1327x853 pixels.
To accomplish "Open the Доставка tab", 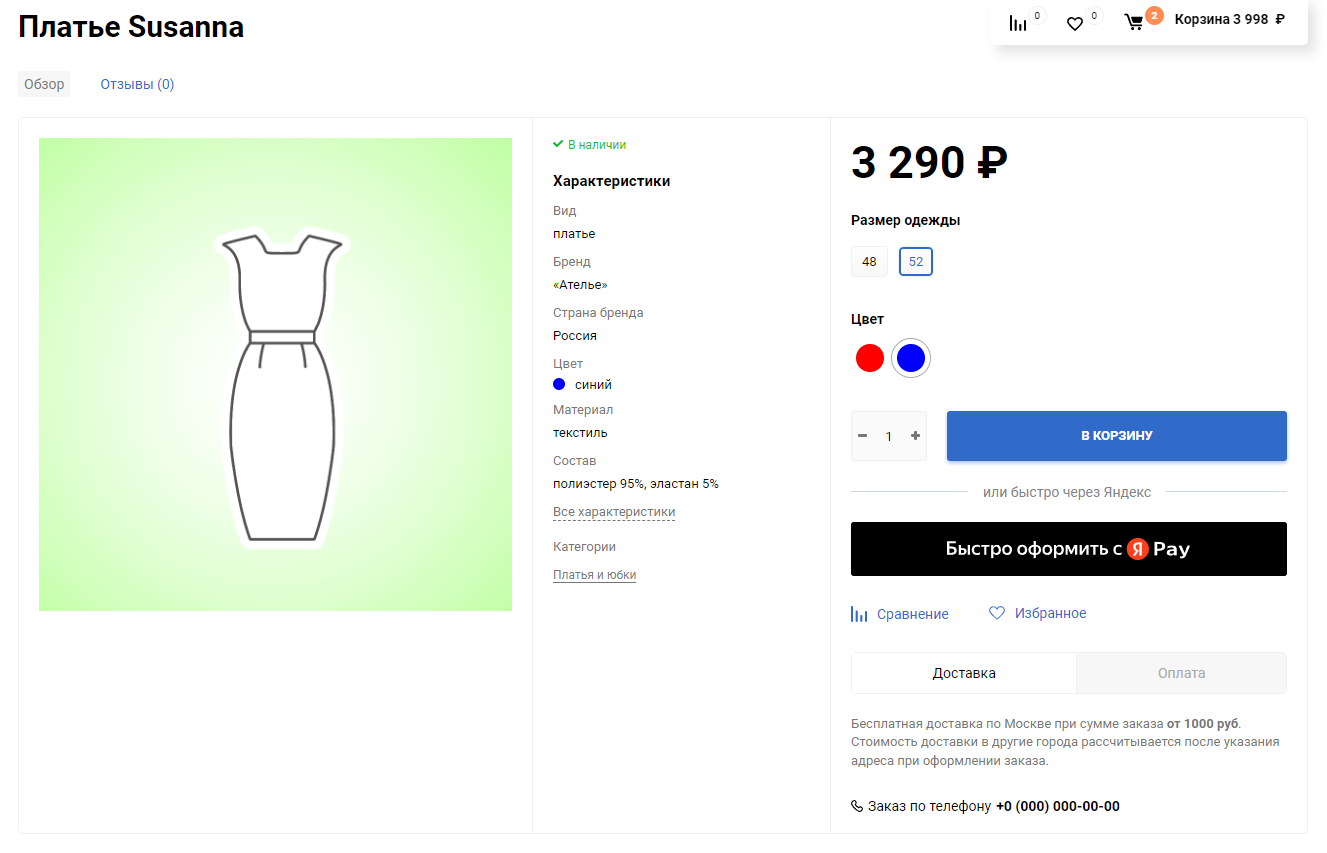I will pos(964,673).
